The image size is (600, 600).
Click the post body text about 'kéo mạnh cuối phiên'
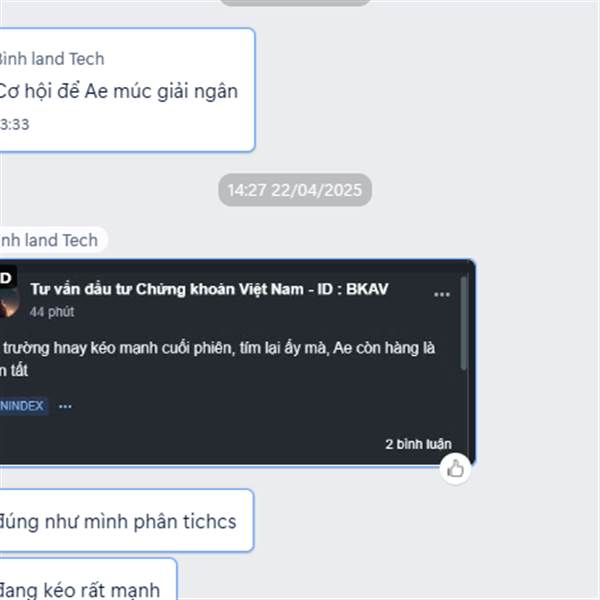(x=217, y=359)
